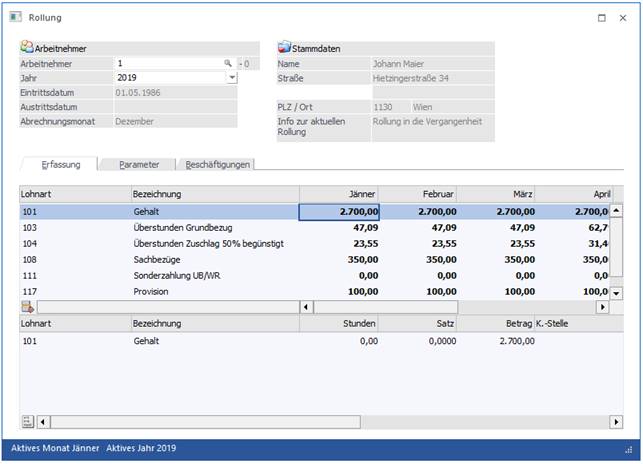Click the Arbeitnehmer search magnifier icon
The image size is (643, 464).
(228, 63)
